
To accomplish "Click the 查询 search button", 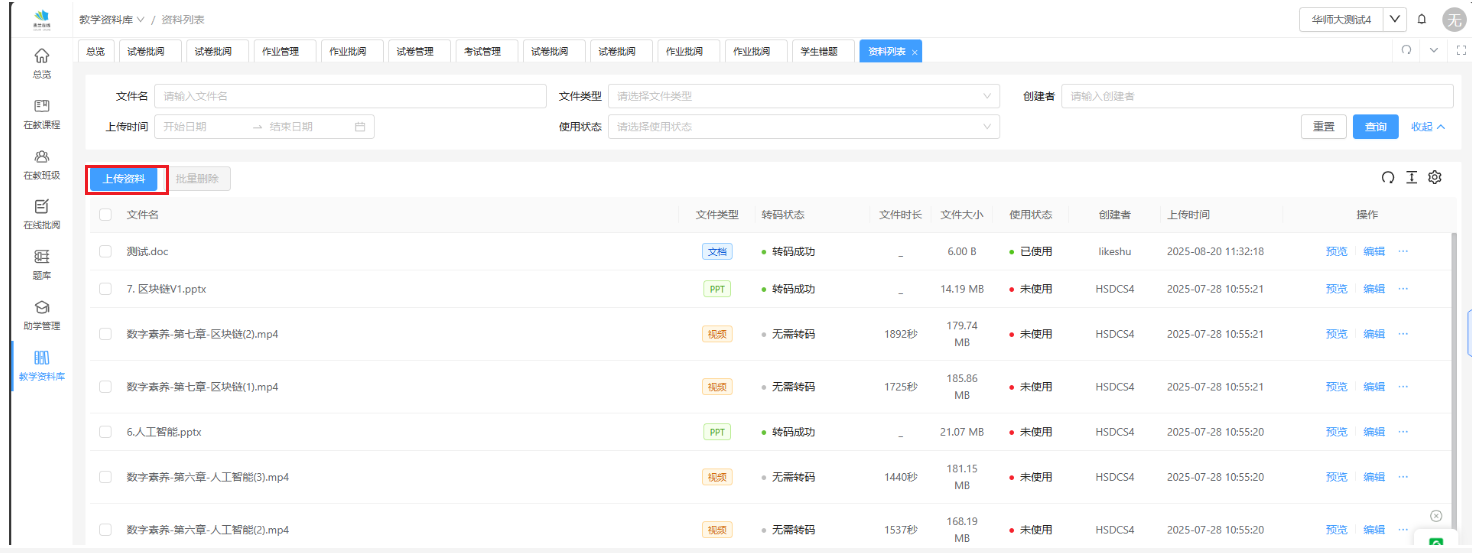I will [1375, 127].
